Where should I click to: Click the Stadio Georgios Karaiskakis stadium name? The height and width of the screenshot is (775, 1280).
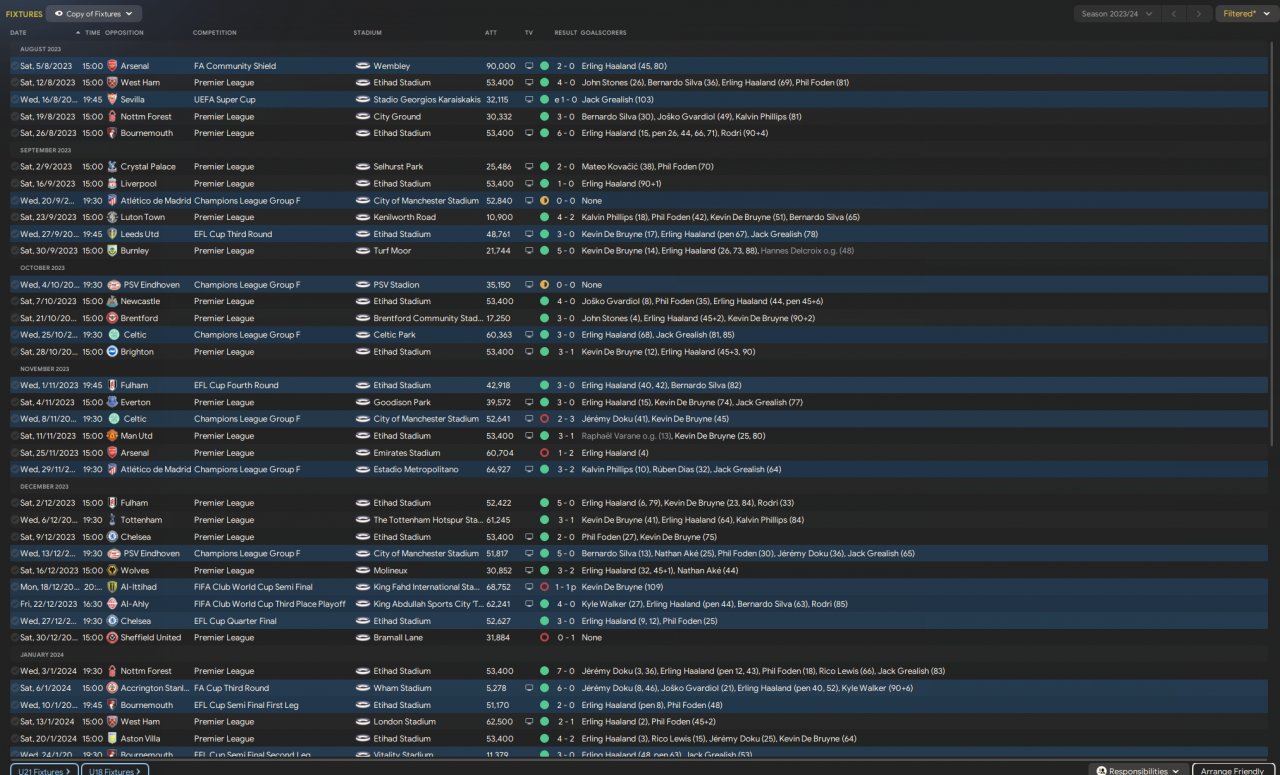point(427,100)
